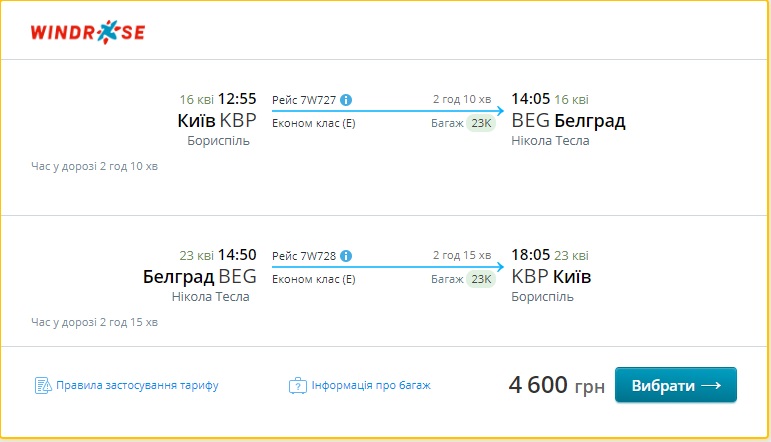This screenshot has height=442, width=771.
Task: Click info icon next to flight 7W727
Action: pos(346,100)
